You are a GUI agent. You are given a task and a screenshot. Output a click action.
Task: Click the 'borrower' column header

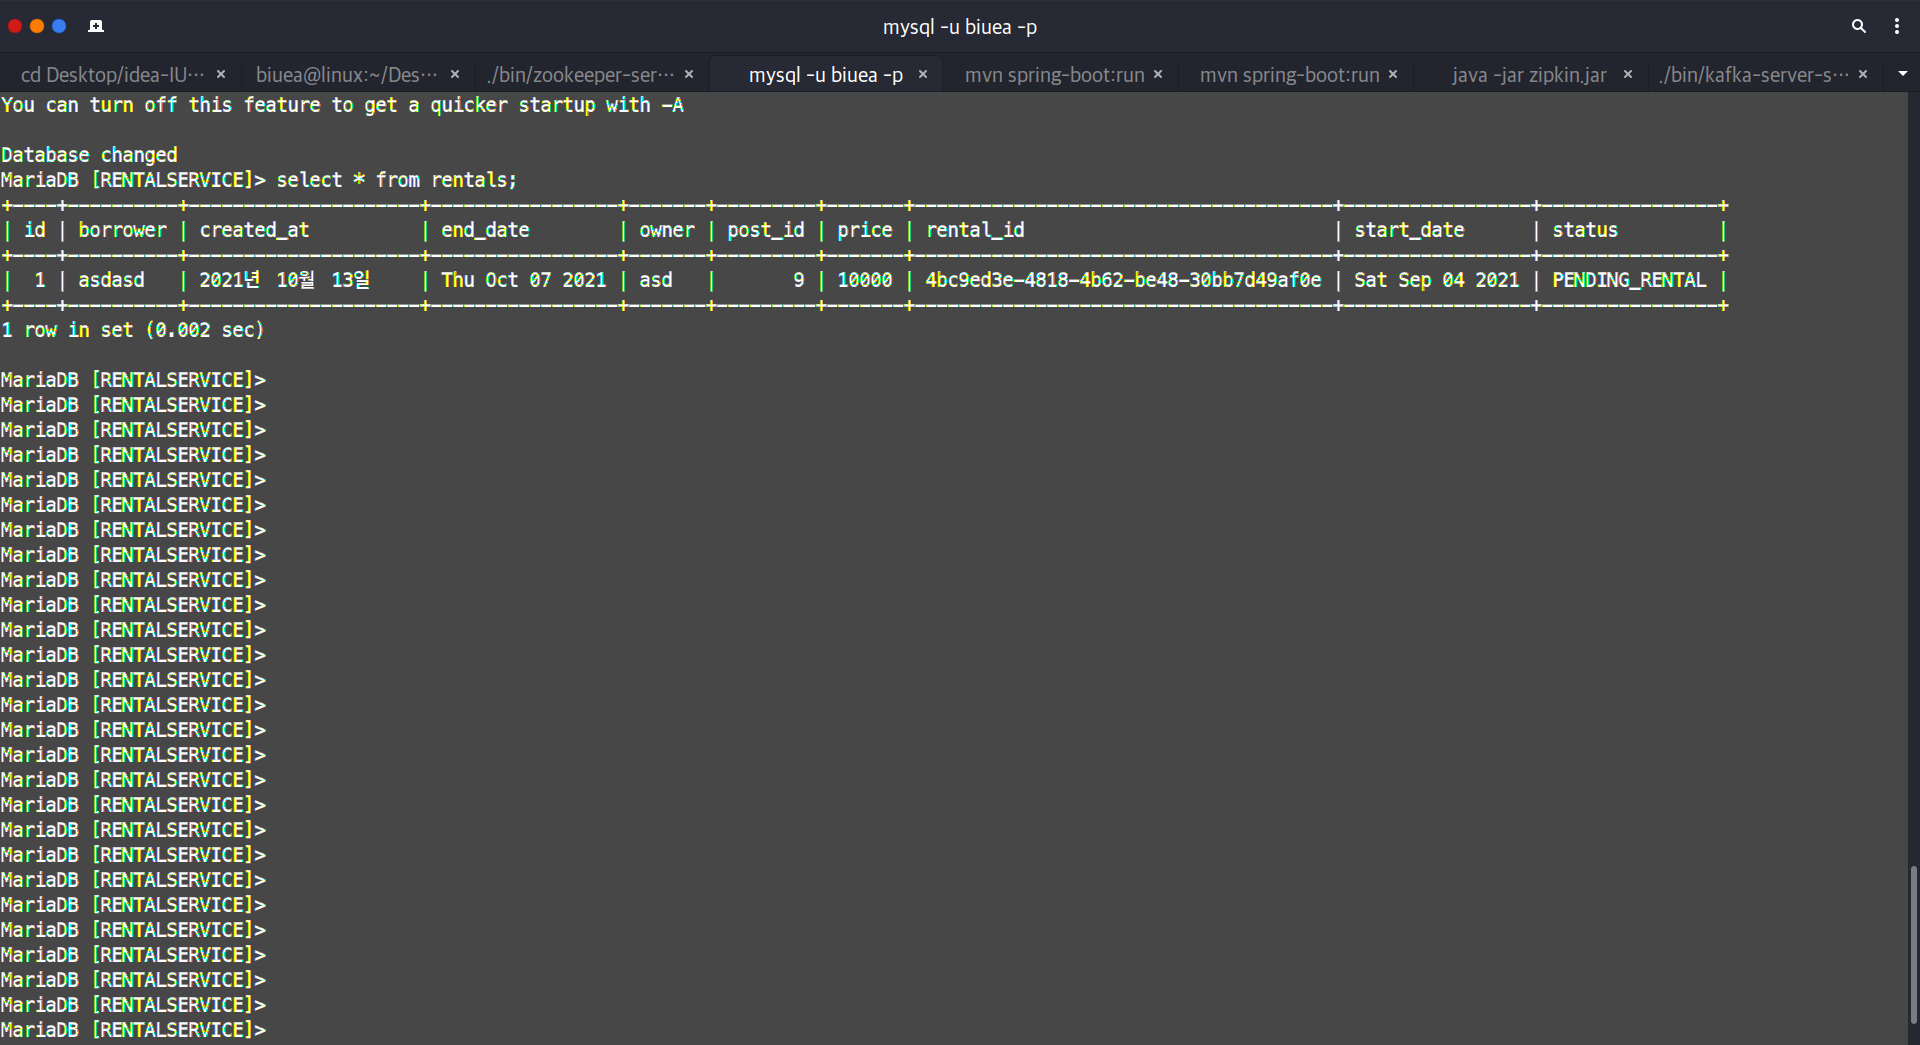(x=122, y=230)
